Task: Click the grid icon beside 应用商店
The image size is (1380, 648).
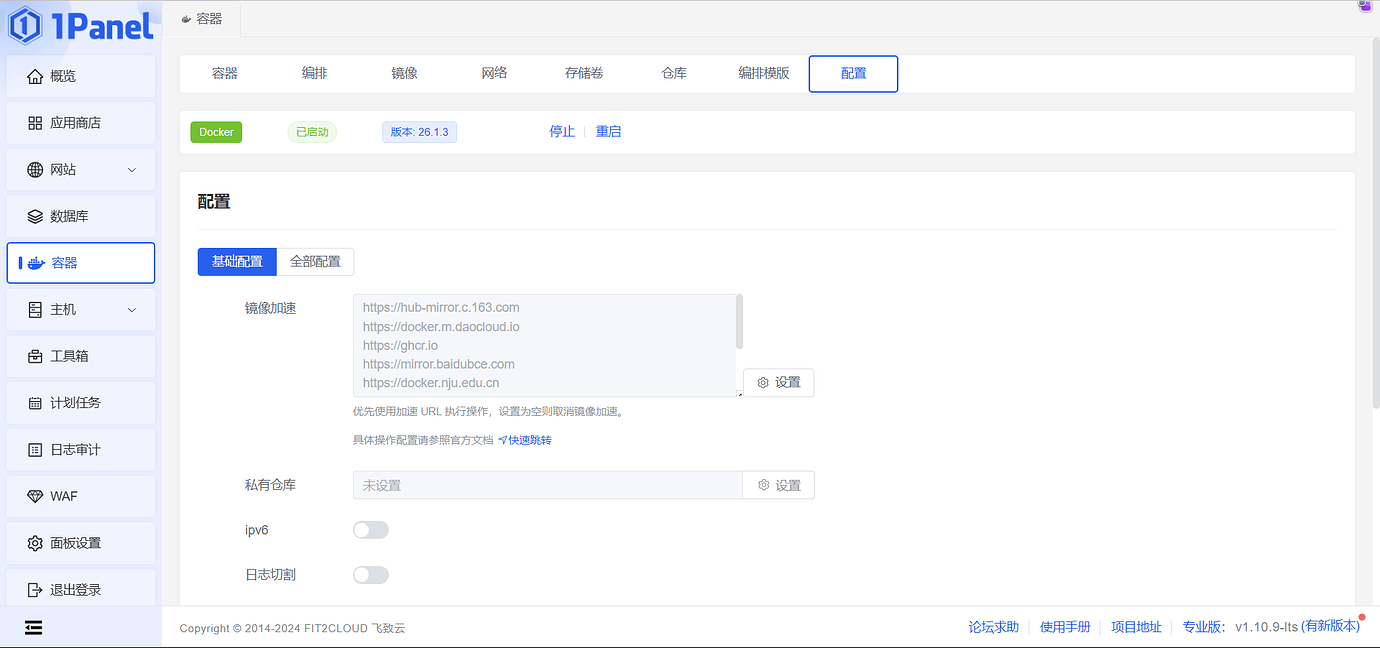Action: click(35, 123)
